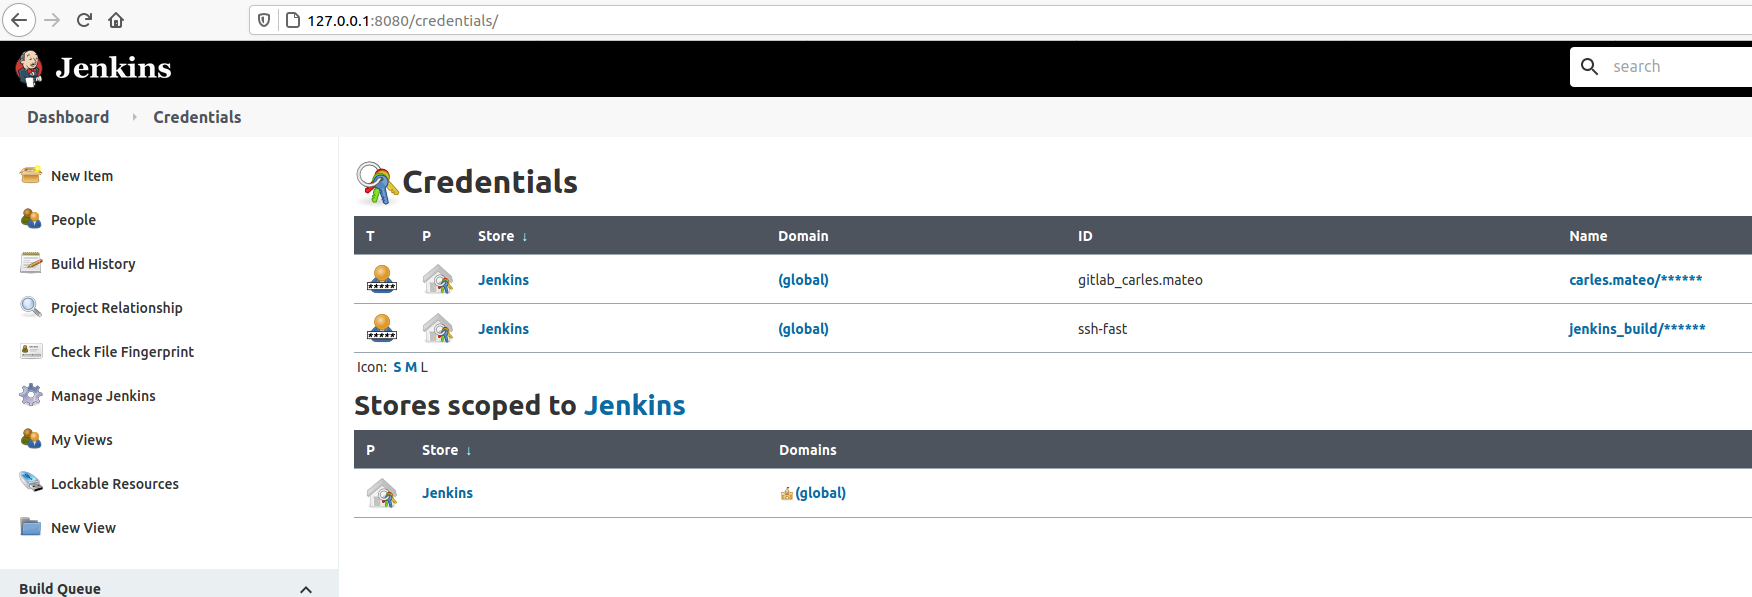Viewport: 1752px width, 597px height.
Task: Click the small castle icon beside (global) domain
Action: pyautogui.click(x=787, y=493)
